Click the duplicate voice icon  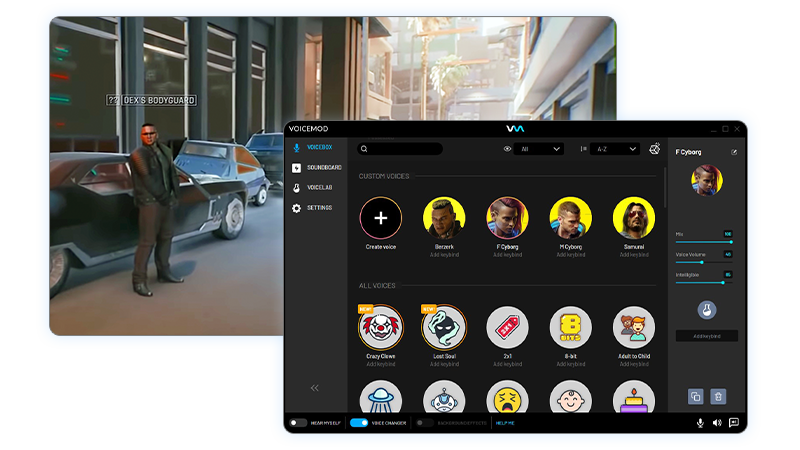coord(695,396)
